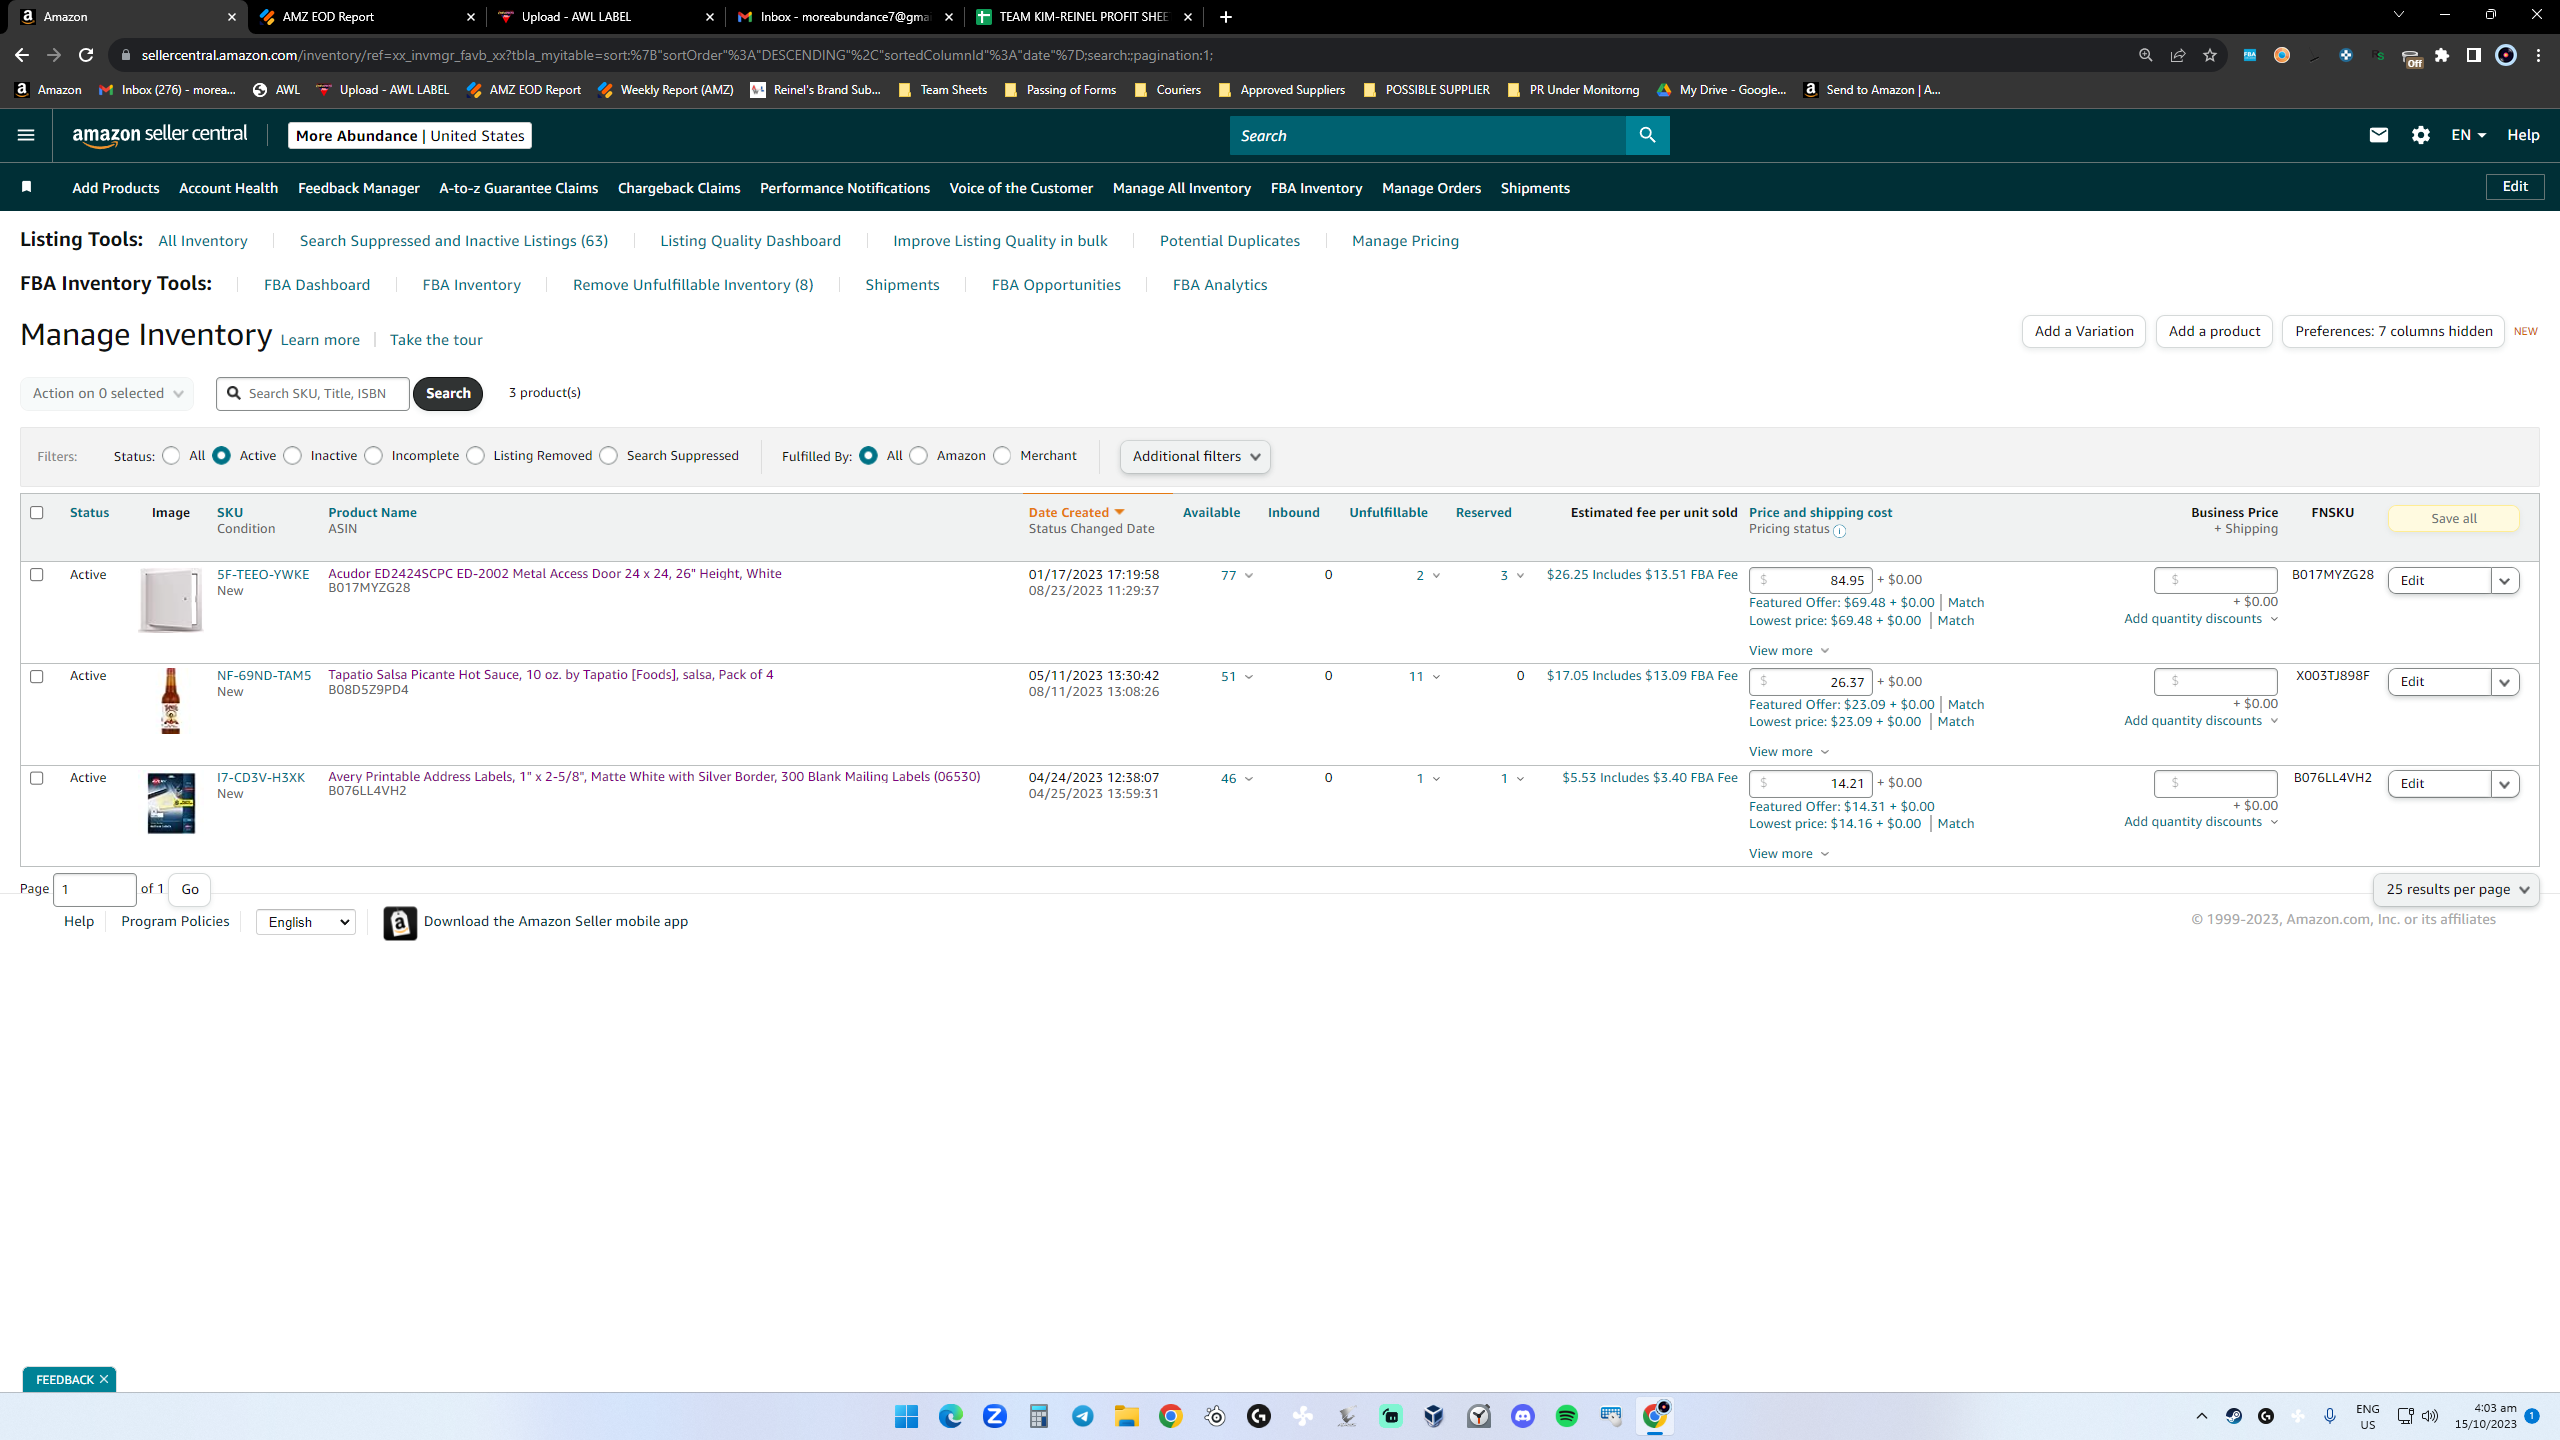
Task: Bookmark this page with the star icon
Action: [2210, 55]
